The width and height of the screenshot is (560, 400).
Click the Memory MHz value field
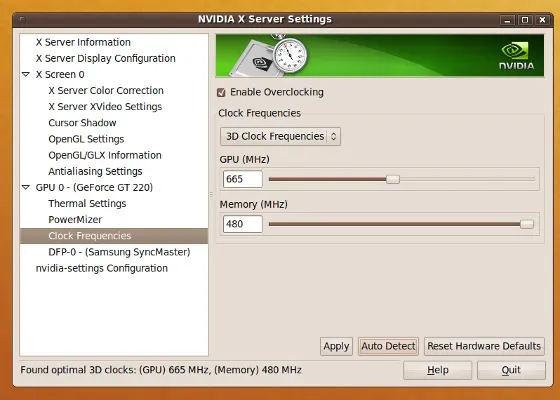[x=242, y=224]
